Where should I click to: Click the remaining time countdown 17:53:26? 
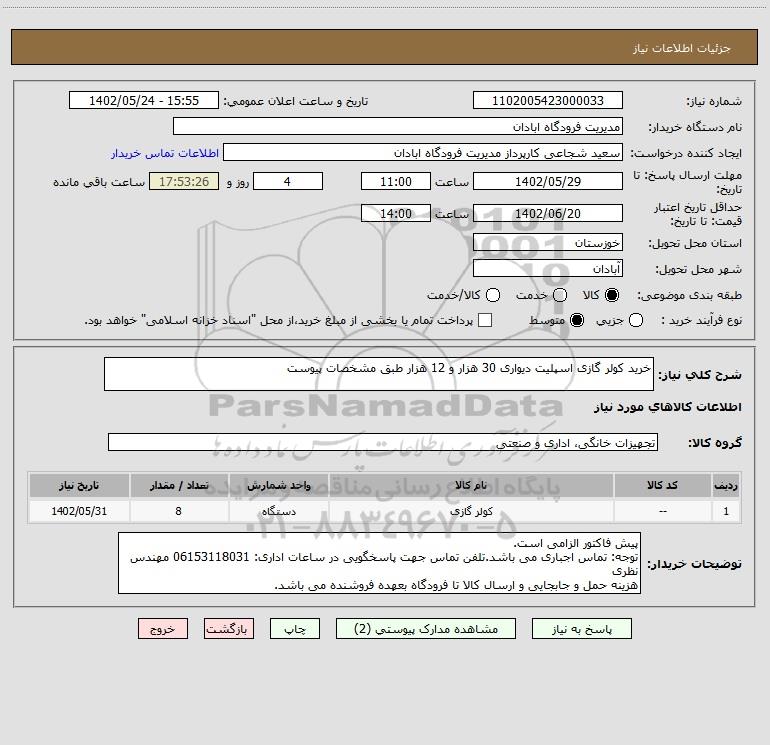tap(184, 181)
